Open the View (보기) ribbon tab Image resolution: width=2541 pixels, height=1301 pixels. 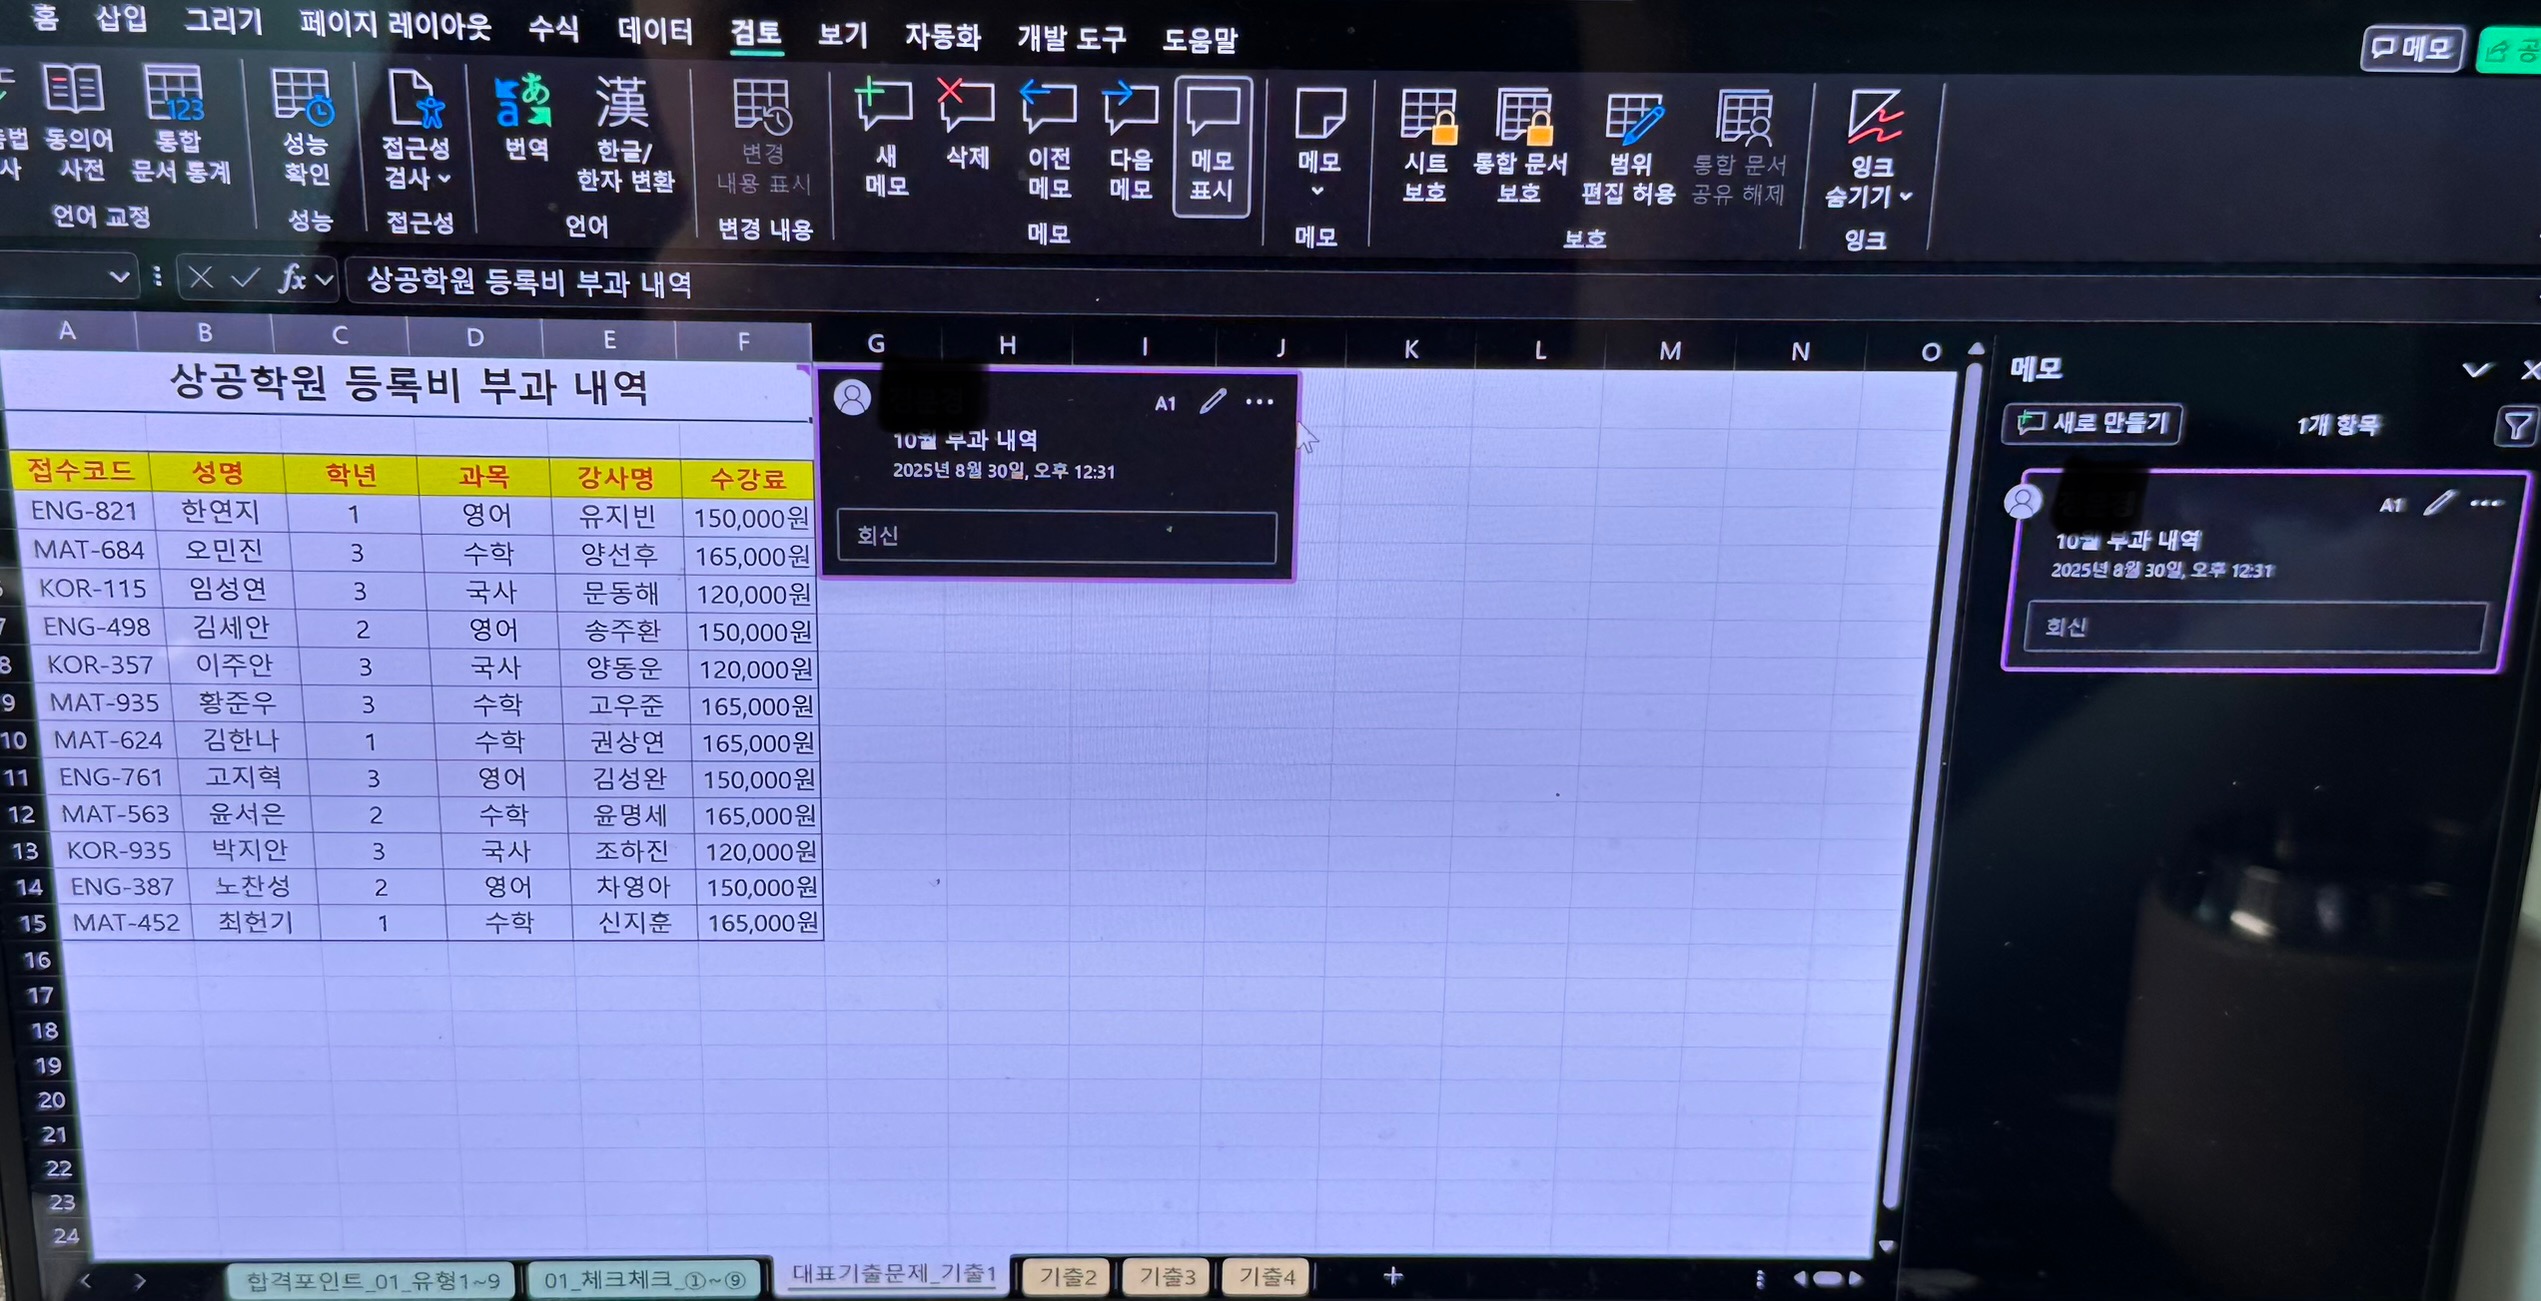pyautogui.click(x=842, y=36)
